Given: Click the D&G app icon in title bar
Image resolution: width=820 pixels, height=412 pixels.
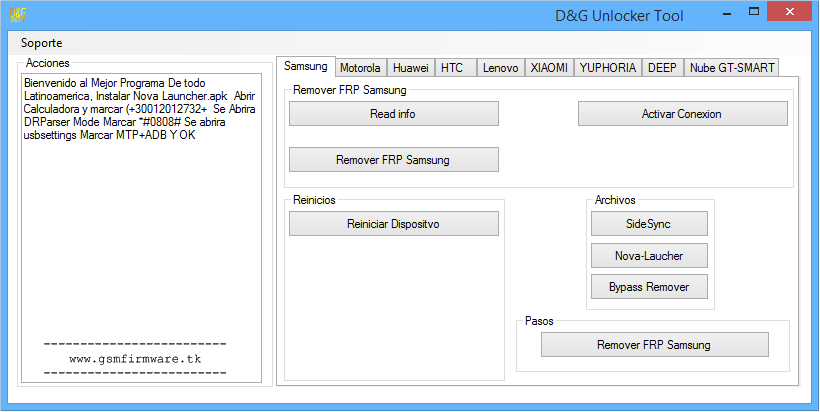Looking at the screenshot, I should coord(18,15).
